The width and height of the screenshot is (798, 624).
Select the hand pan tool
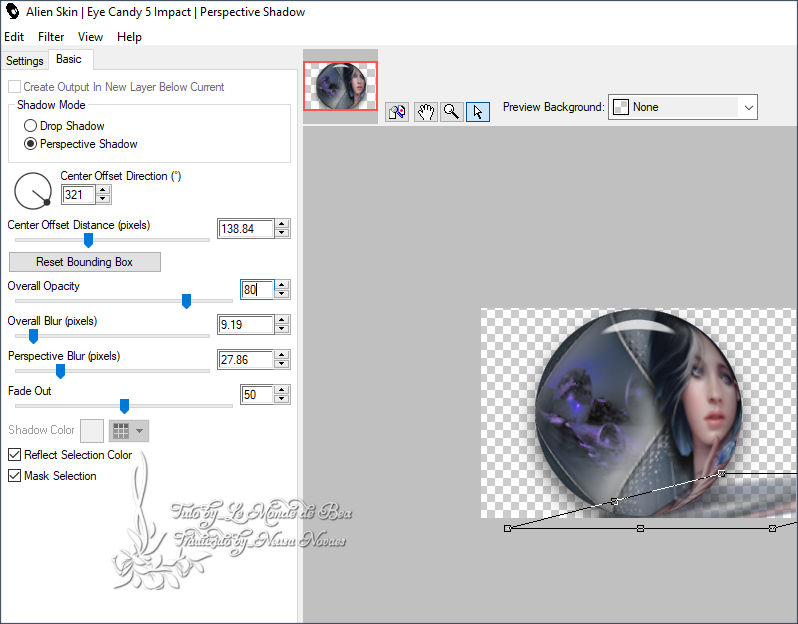[x=425, y=111]
